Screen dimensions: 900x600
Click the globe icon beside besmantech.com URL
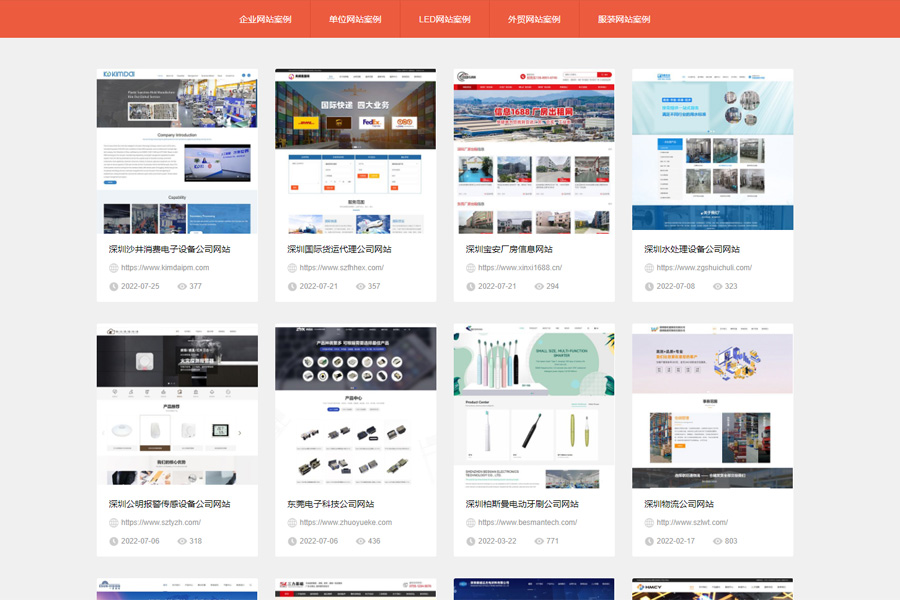470,521
